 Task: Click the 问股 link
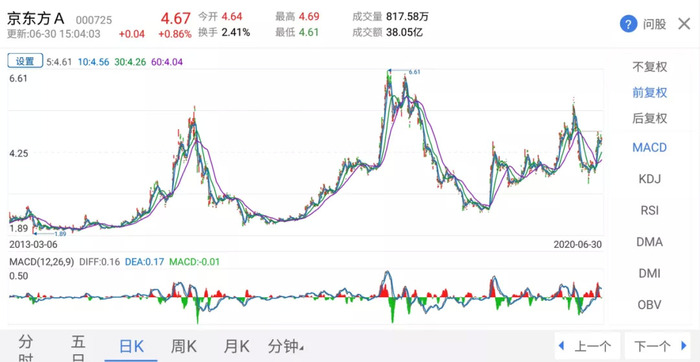click(654, 24)
